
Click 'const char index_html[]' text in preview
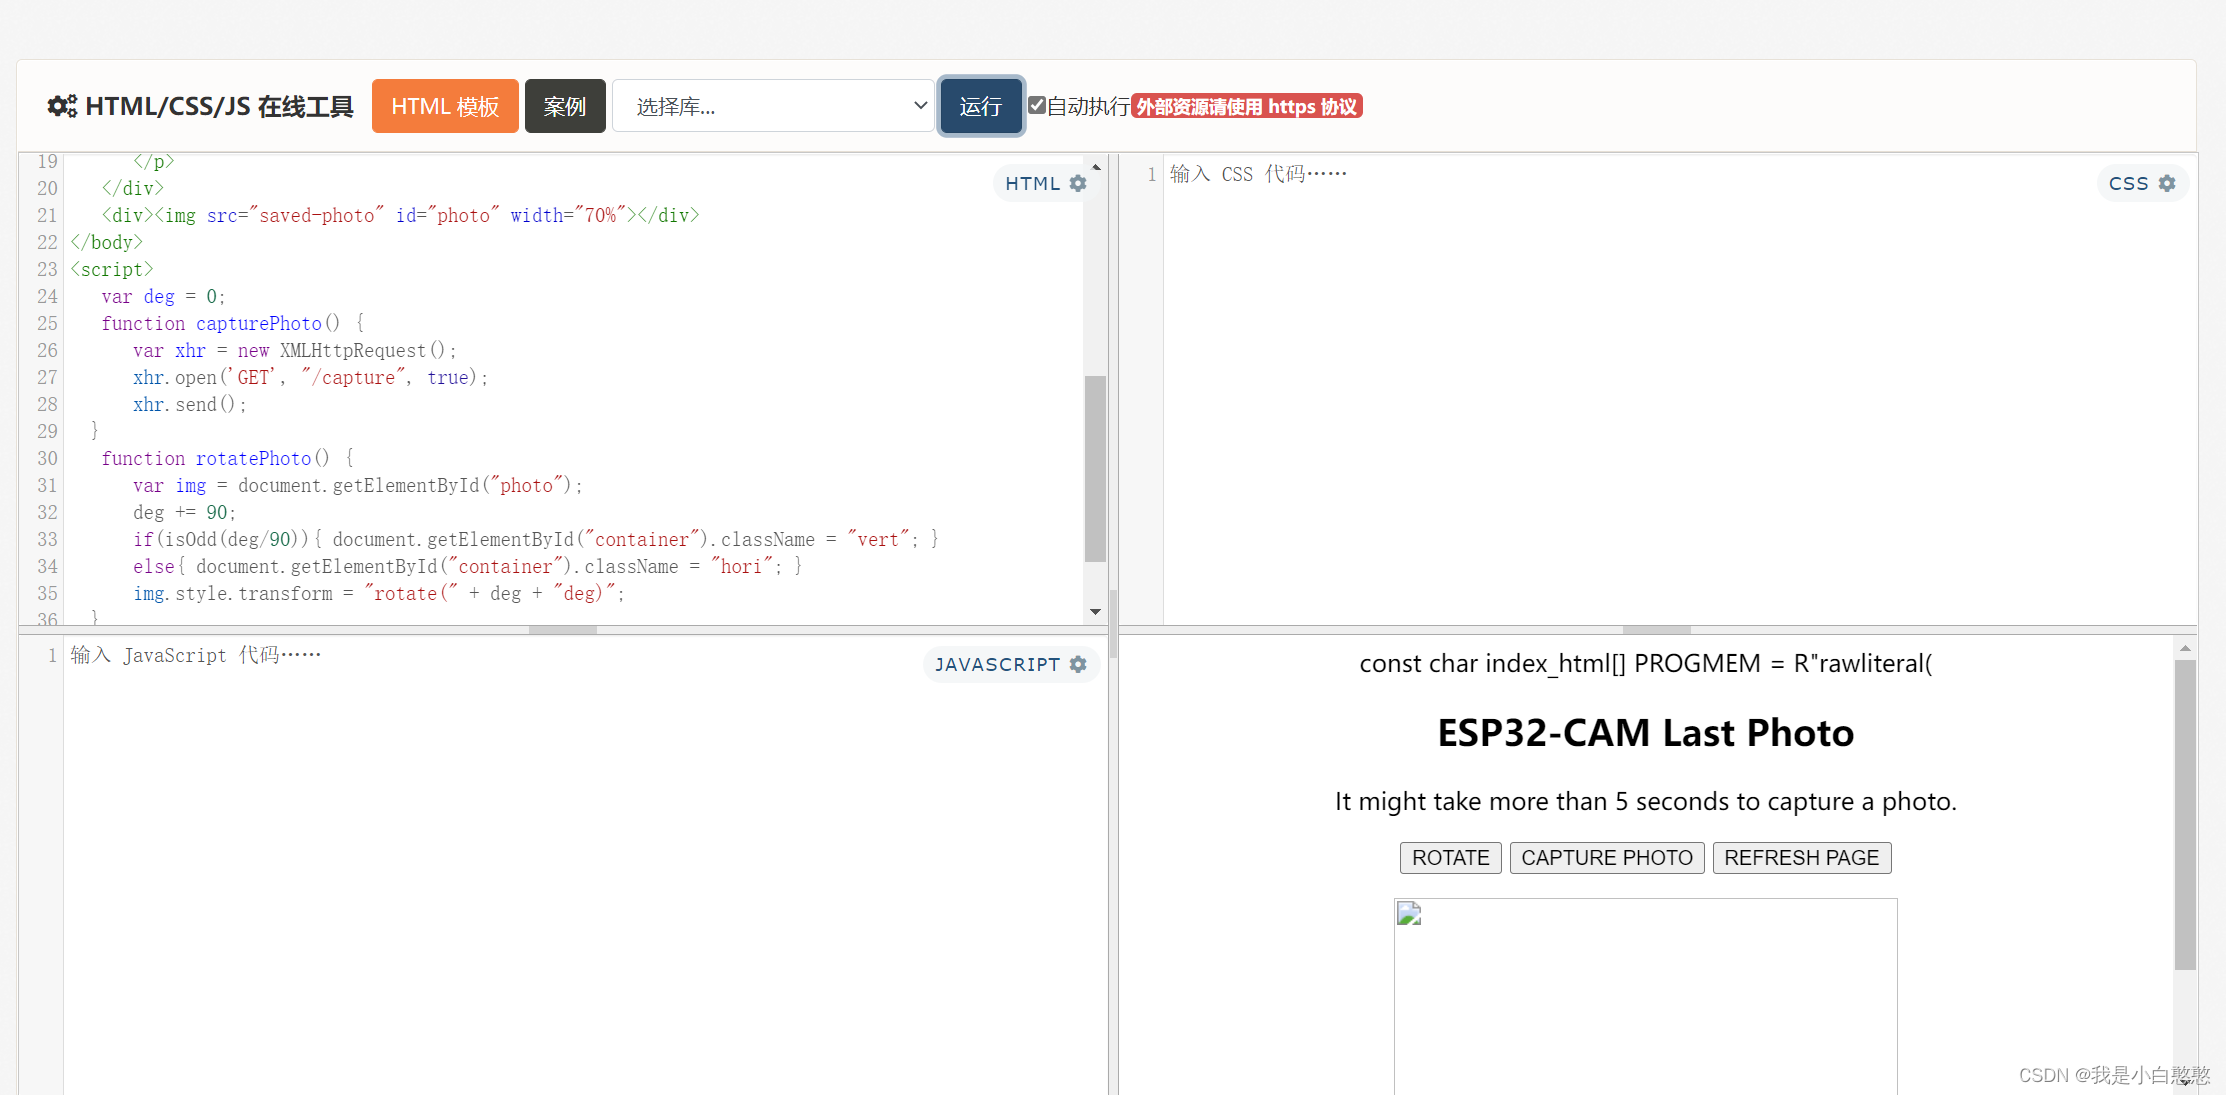click(x=1493, y=663)
